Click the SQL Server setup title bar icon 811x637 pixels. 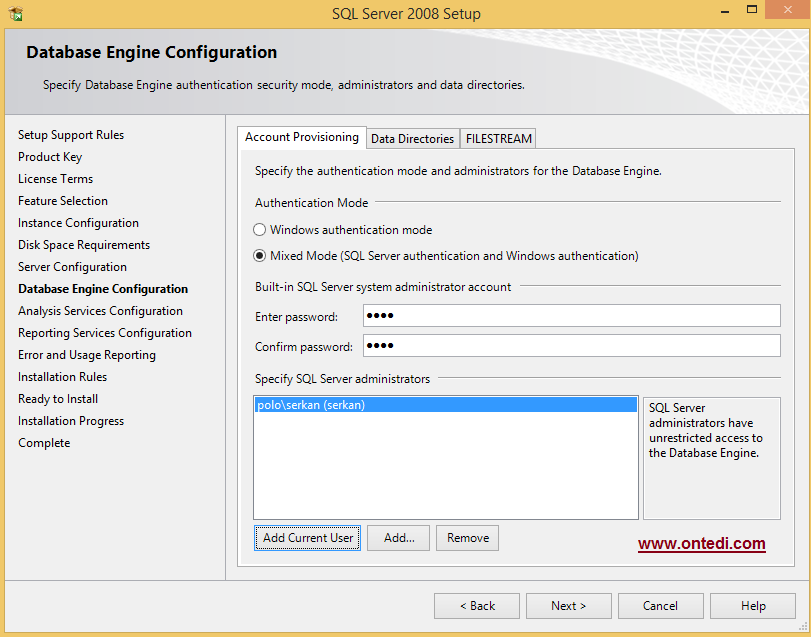(16, 14)
